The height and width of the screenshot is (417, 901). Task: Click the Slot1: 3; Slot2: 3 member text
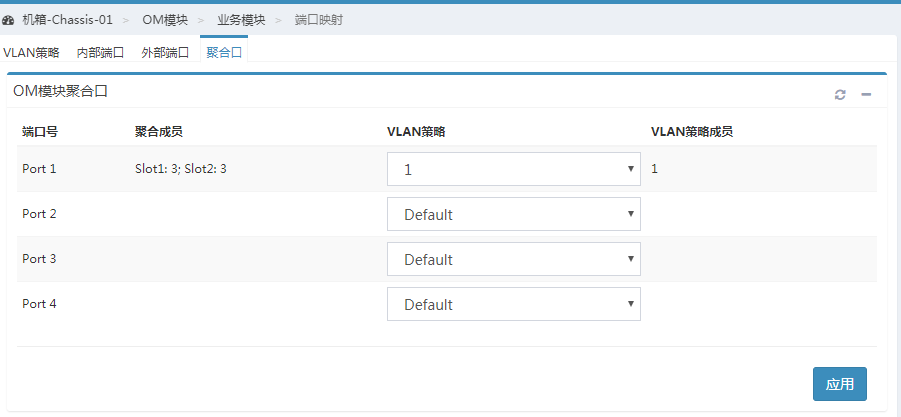point(180,169)
